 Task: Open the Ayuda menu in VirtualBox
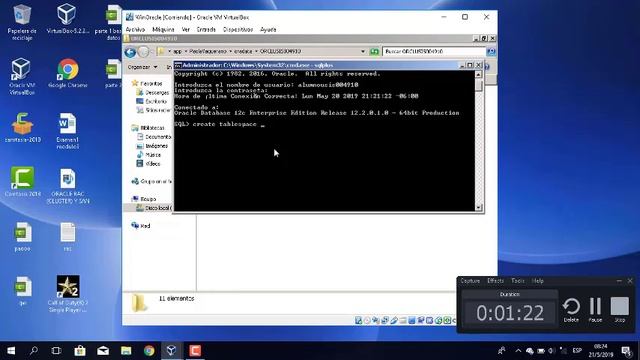coord(268,29)
